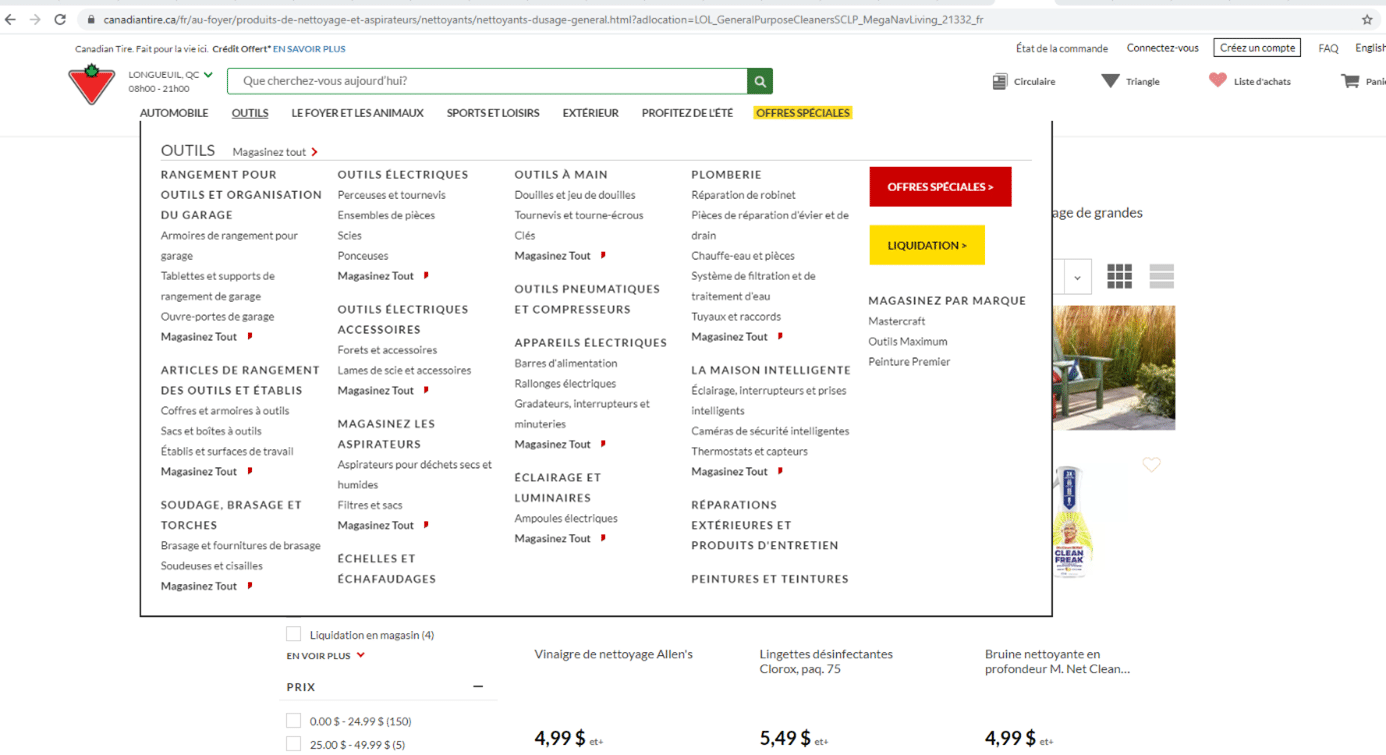Viewport: 1386px width, 755px height.
Task: Open Coffres et armoires à outils
Action: pyautogui.click(x=225, y=411)
